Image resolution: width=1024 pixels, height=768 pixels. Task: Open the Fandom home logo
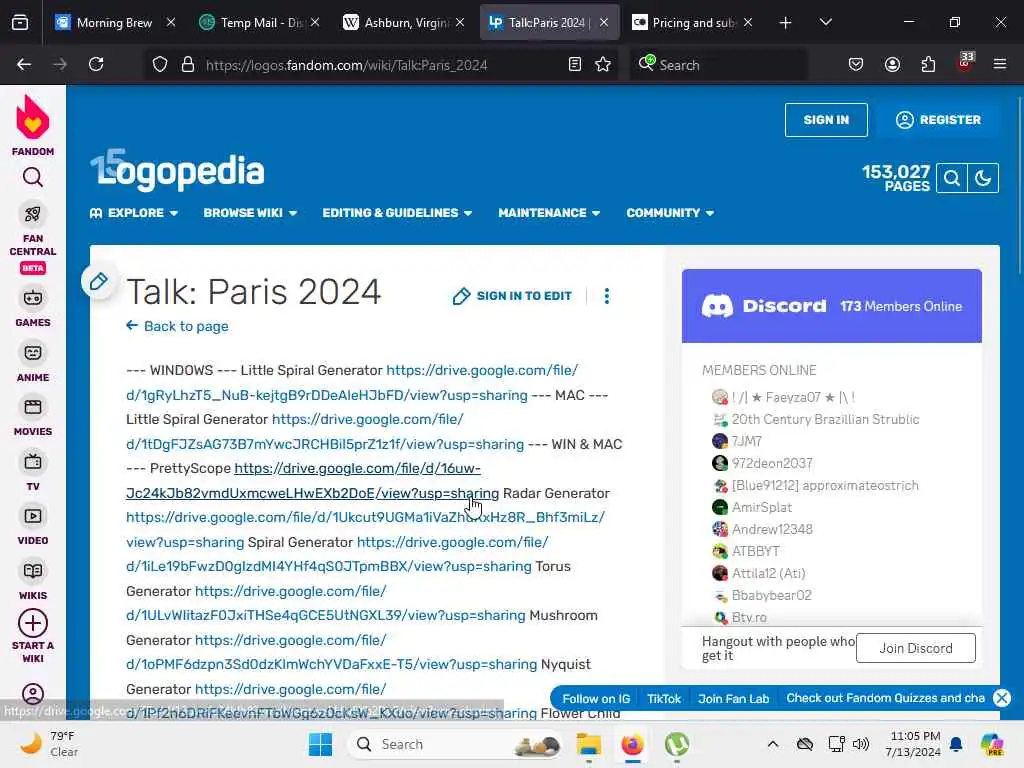tap(33, 125)
